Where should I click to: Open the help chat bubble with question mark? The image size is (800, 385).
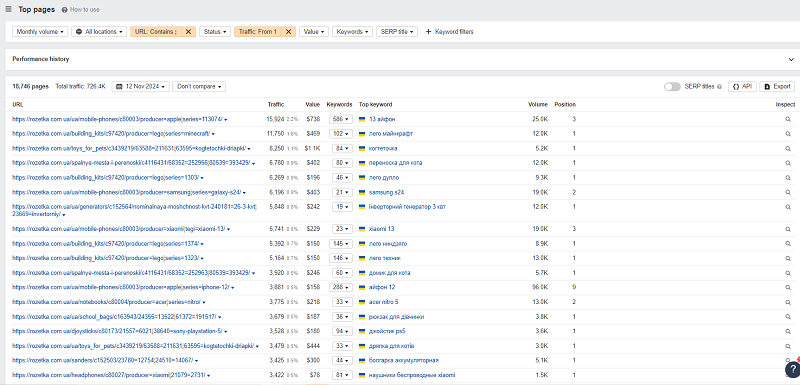pos(793,369)
